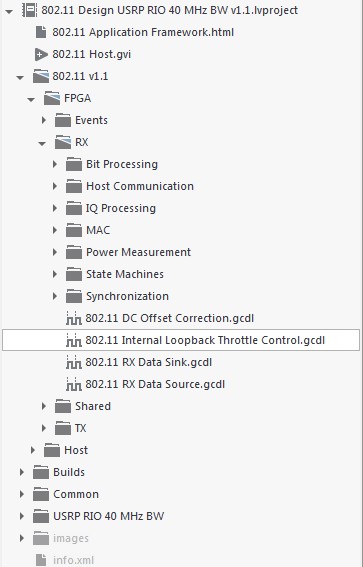The width and height of the screenshot is (363, 567).
Task: Select '802.11 Design USRP RIO 40 MHz BW v1.1.lvproject'
Action: click(x=170, y=10)
